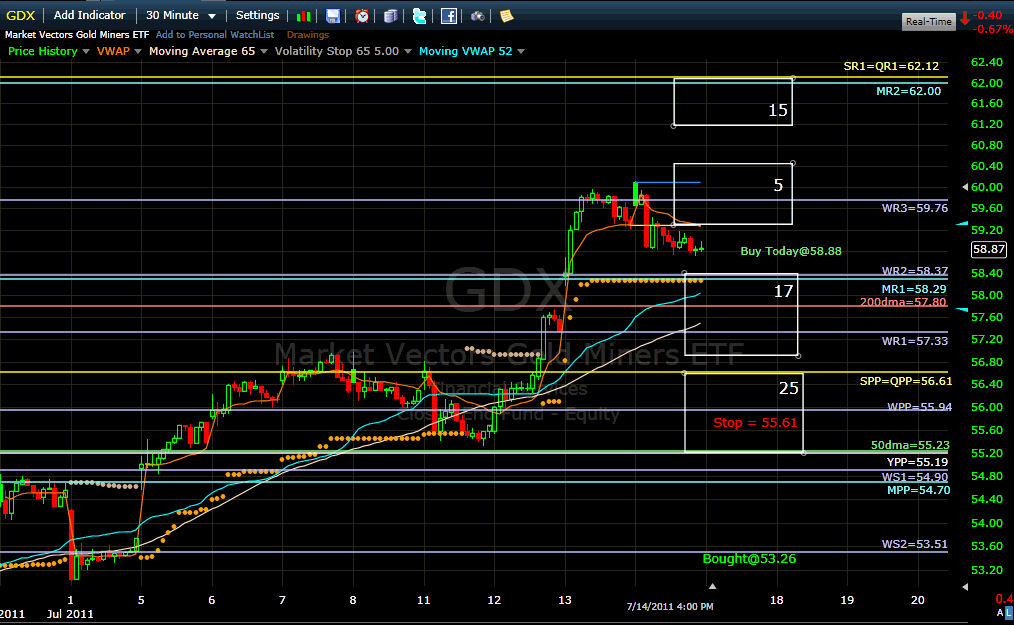Click the 62.40 price axis label

987,62
